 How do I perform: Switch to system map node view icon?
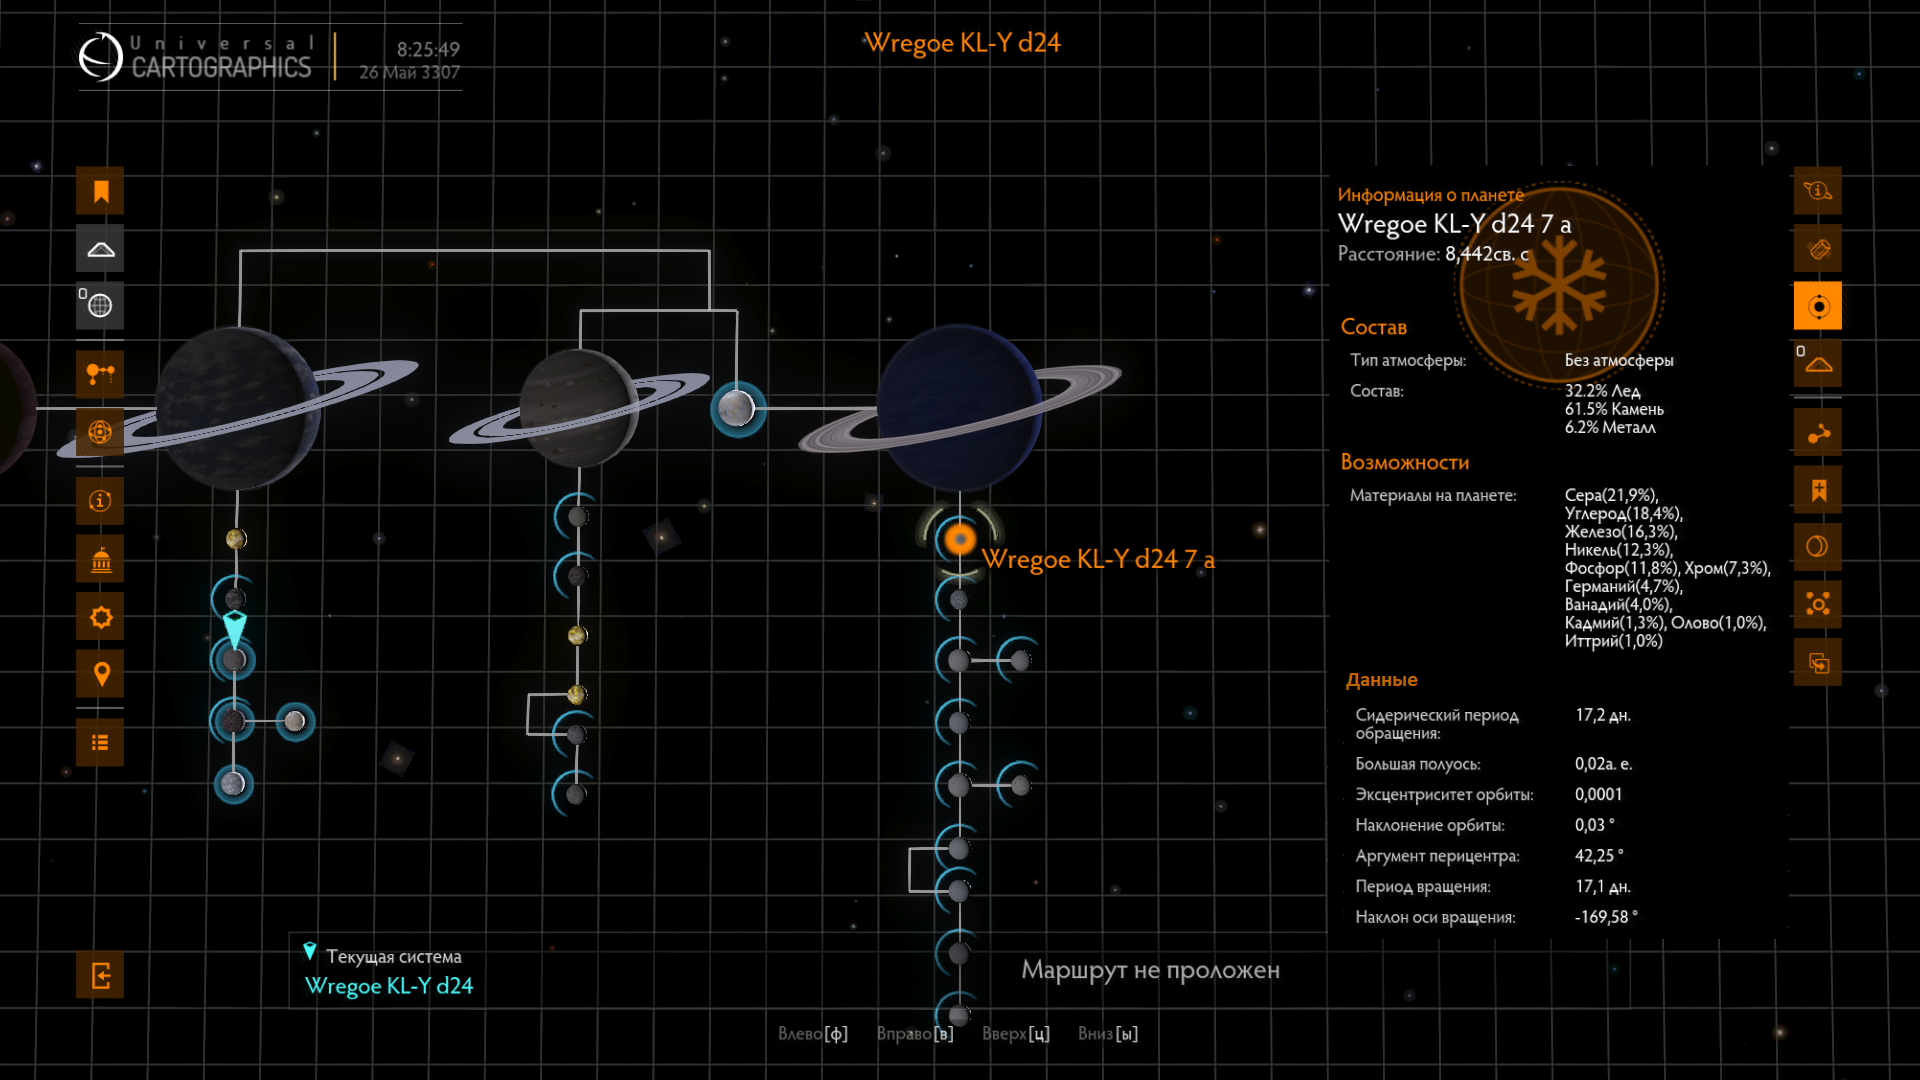(x=100, y=375)
